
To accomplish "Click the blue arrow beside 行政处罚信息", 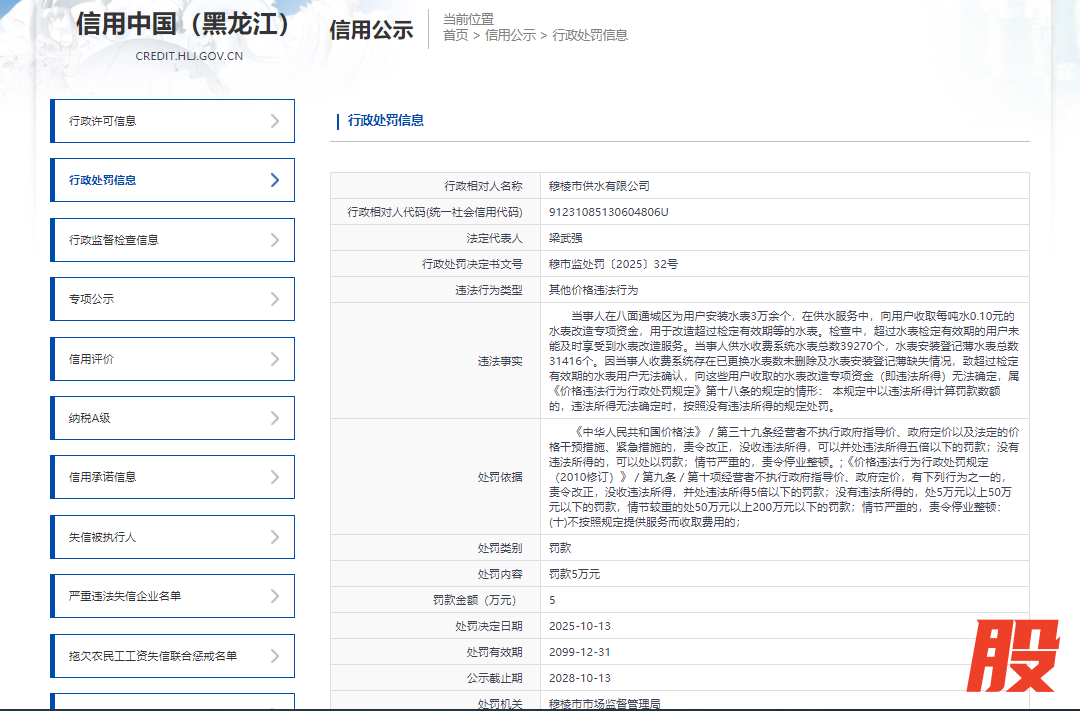I will (275, 180).
